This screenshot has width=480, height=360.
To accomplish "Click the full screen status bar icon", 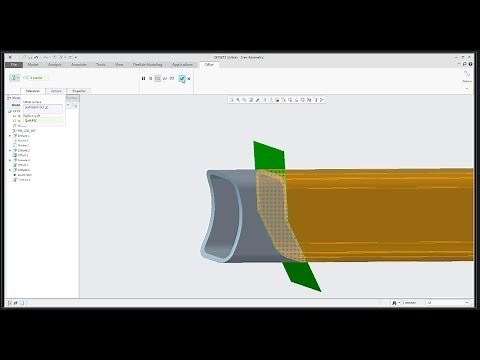I will click(22, 303).
